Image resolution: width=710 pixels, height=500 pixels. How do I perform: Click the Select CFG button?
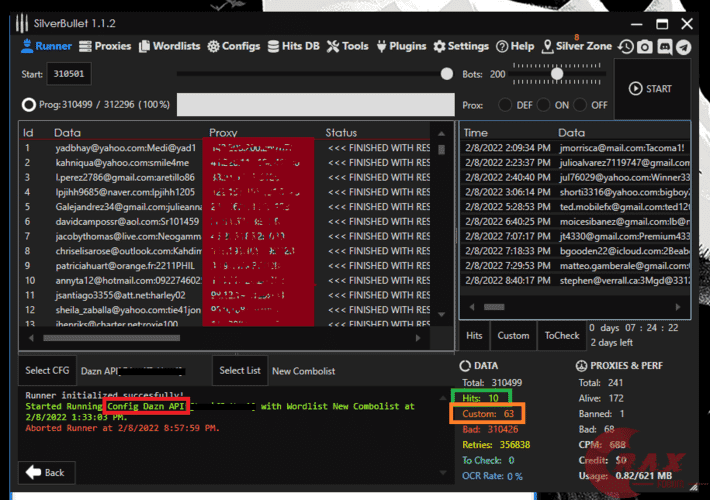tap(47, 370)
